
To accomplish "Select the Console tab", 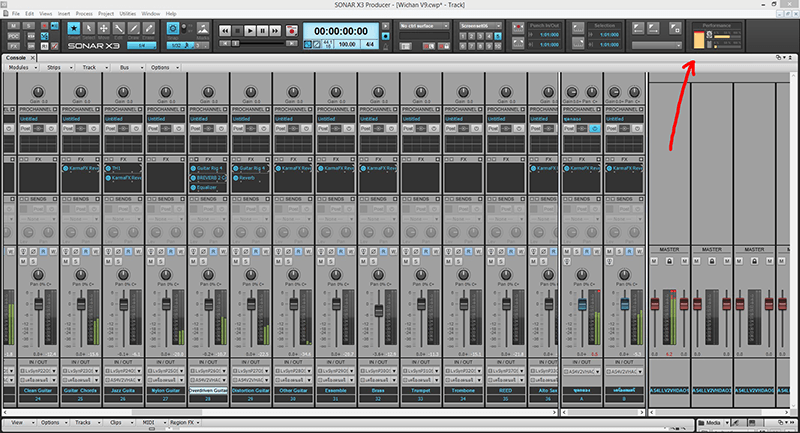I will (16, 58).
